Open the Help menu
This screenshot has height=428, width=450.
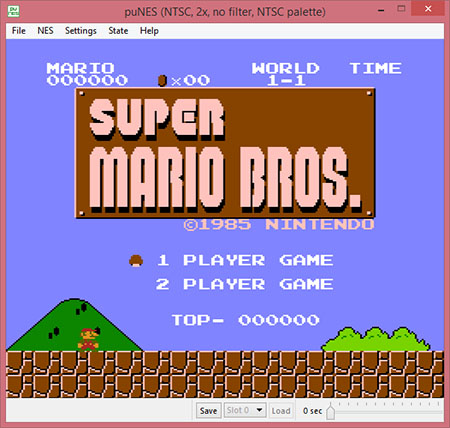pyautogui.click(x=149, y=31)
